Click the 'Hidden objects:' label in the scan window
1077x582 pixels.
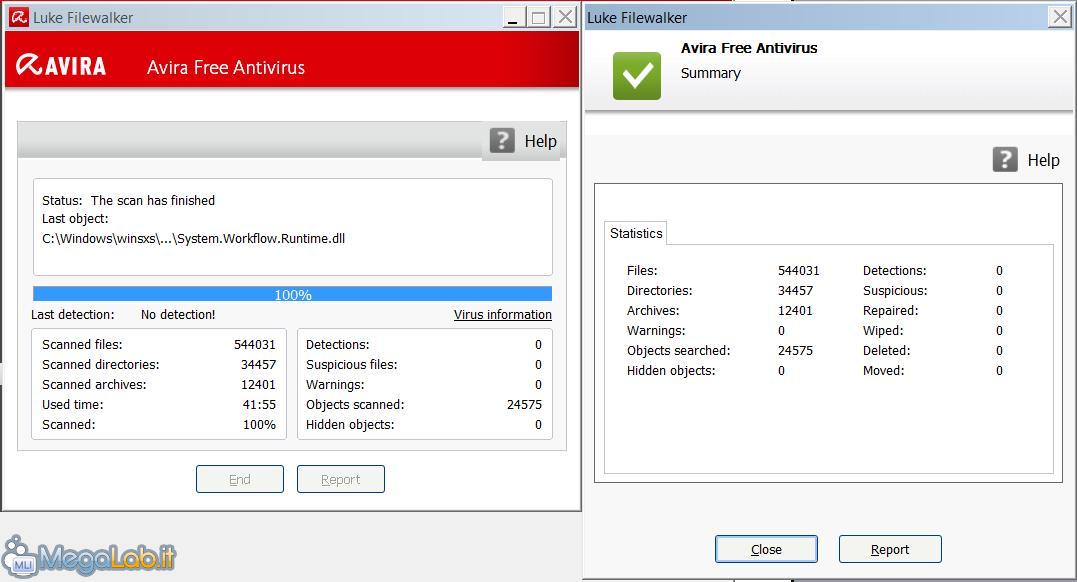coord(350,425)
